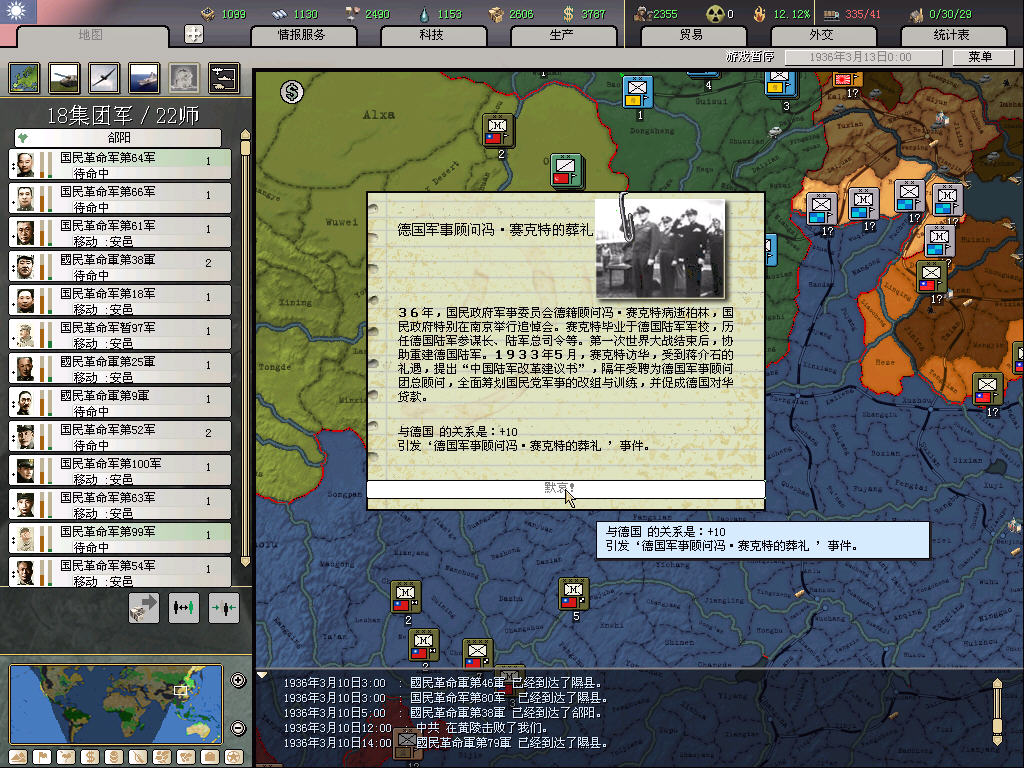This screenshot has height=768, width=1024.
Task: Click the oil drop resource icon
Action: [424, 14]
